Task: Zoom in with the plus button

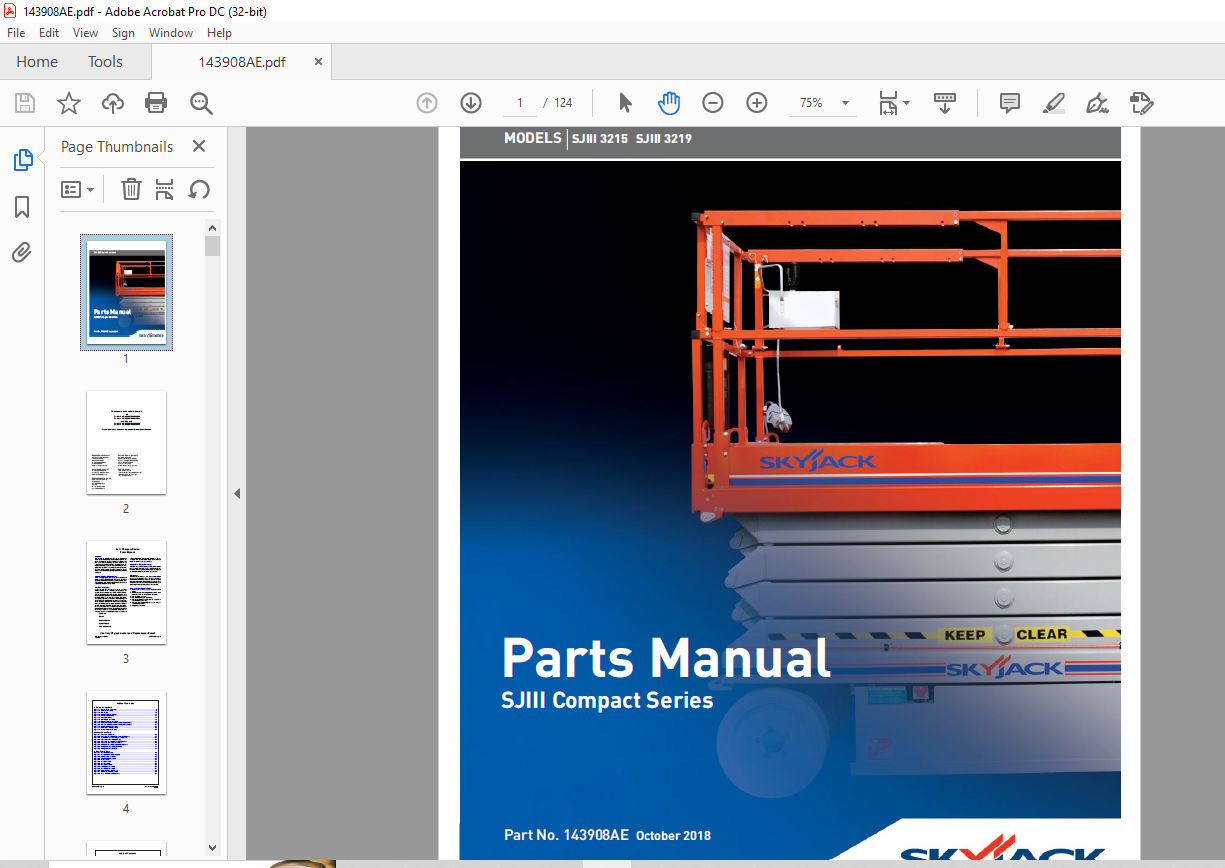Action: tap(757, 103)
